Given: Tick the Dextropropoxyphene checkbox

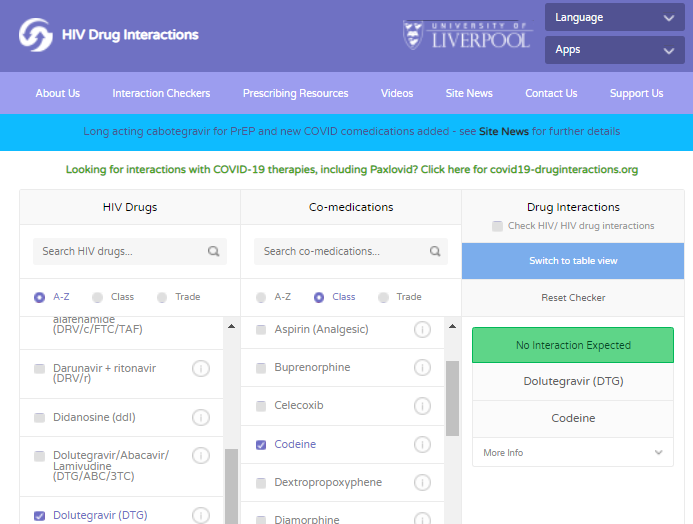Looking at the screenshot, I should (261, 483).
